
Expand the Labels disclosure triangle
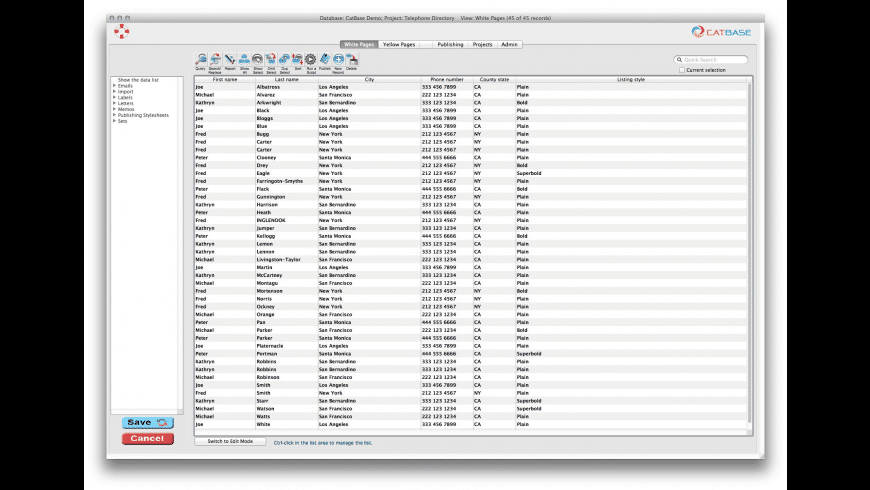[x=115, y=97]
